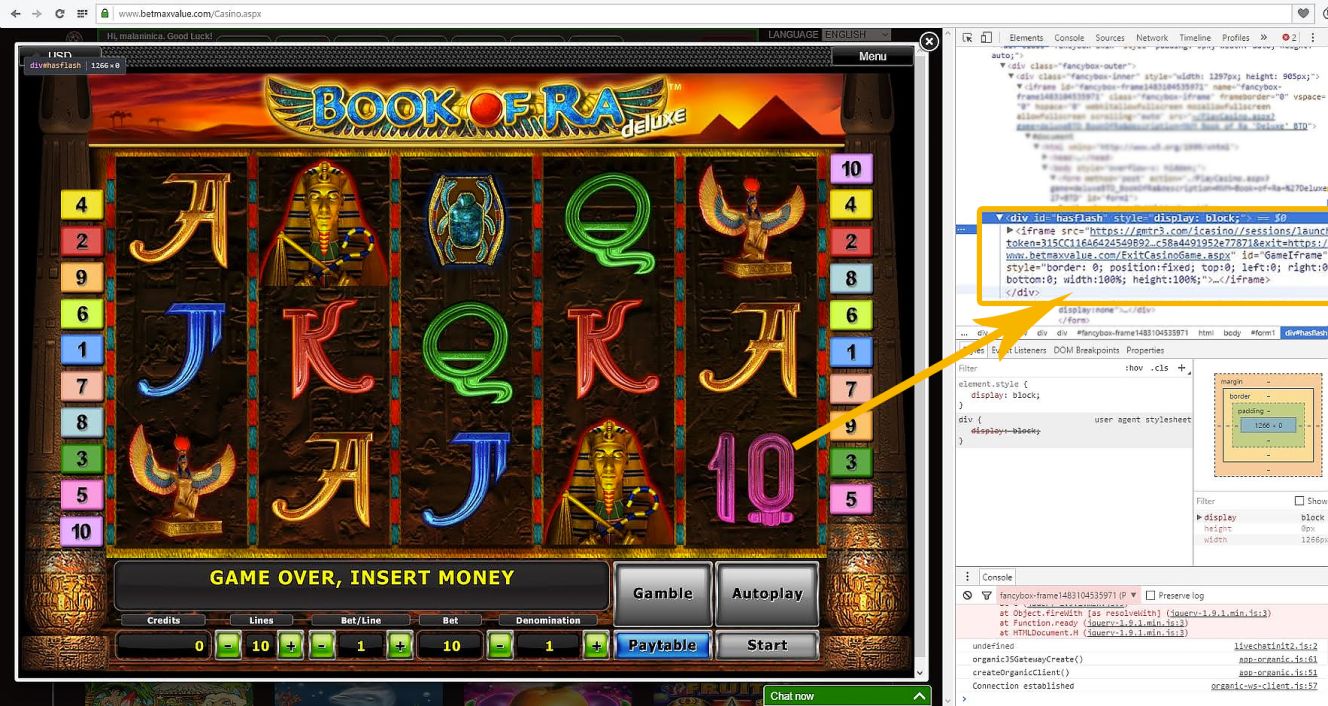
Task: Clear the console with the ban icon
Action: pos(967,595)
